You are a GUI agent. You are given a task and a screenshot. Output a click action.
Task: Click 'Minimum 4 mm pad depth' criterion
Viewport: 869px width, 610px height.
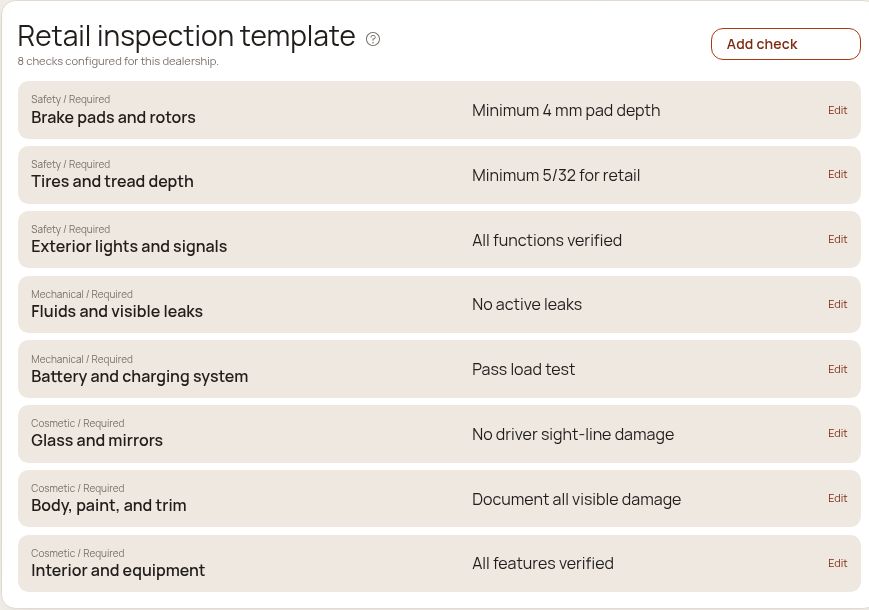tap(566, 111)
